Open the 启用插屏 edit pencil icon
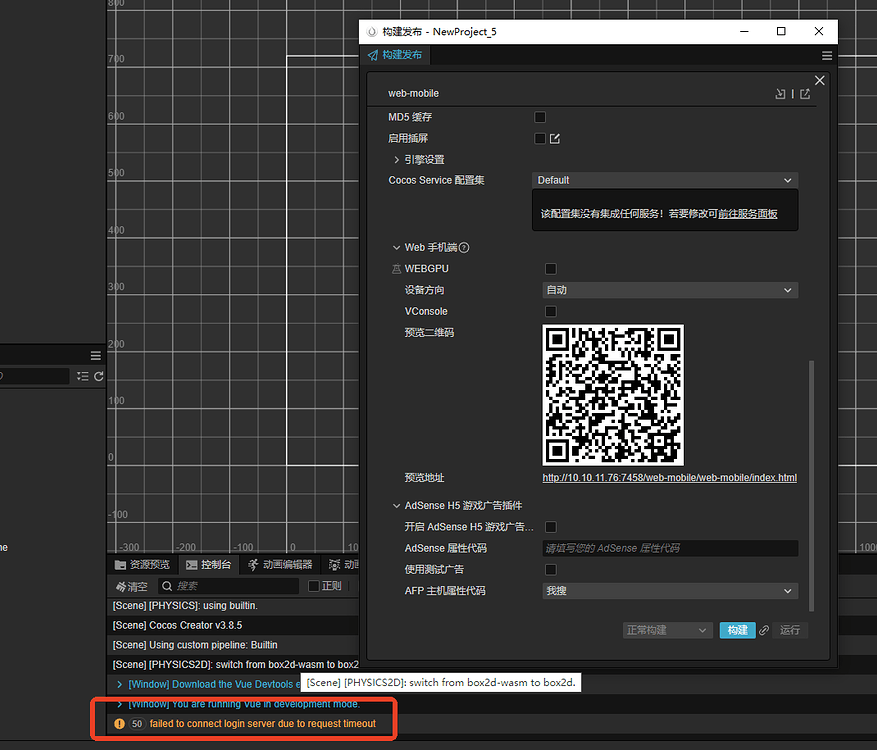The image size is (877, 750). pyautogui.click(x=553, y=138)
